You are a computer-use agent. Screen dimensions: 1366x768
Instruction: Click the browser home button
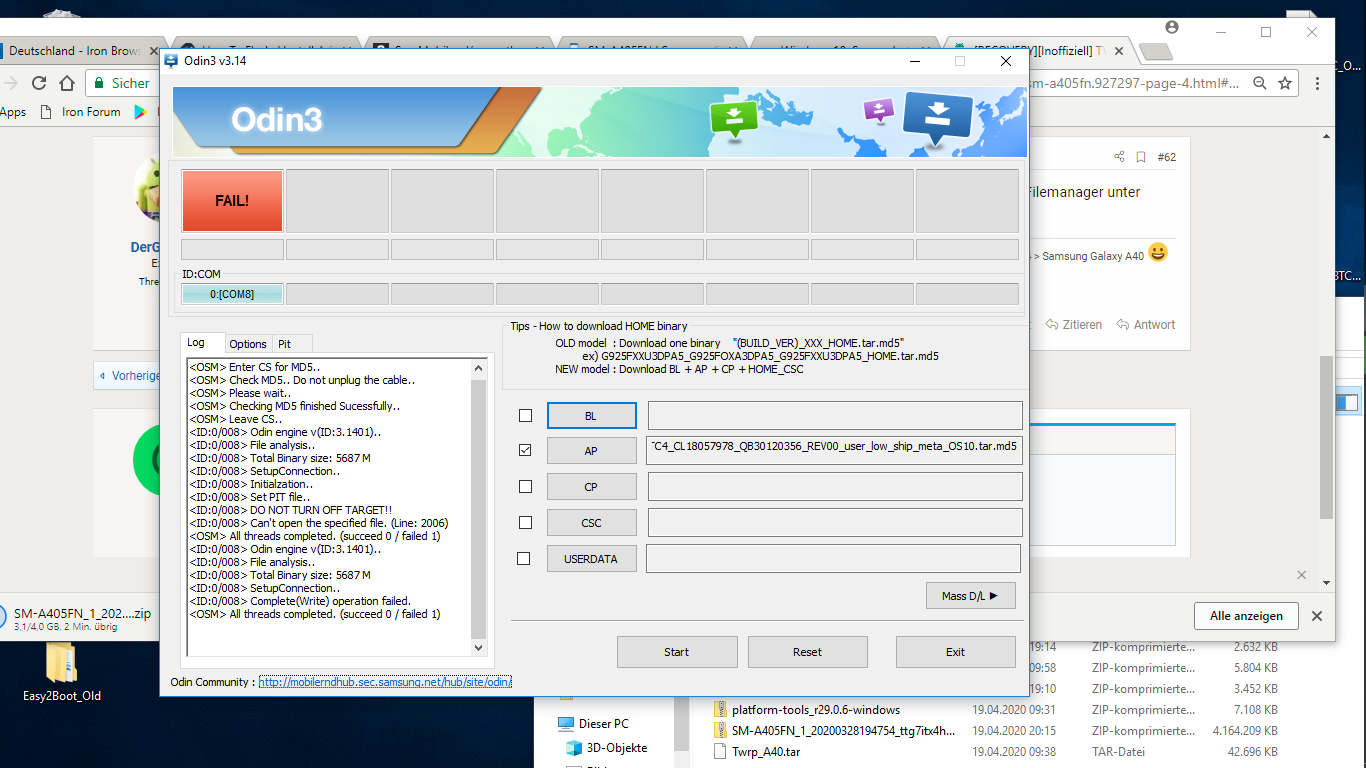(x=67, y=83)
